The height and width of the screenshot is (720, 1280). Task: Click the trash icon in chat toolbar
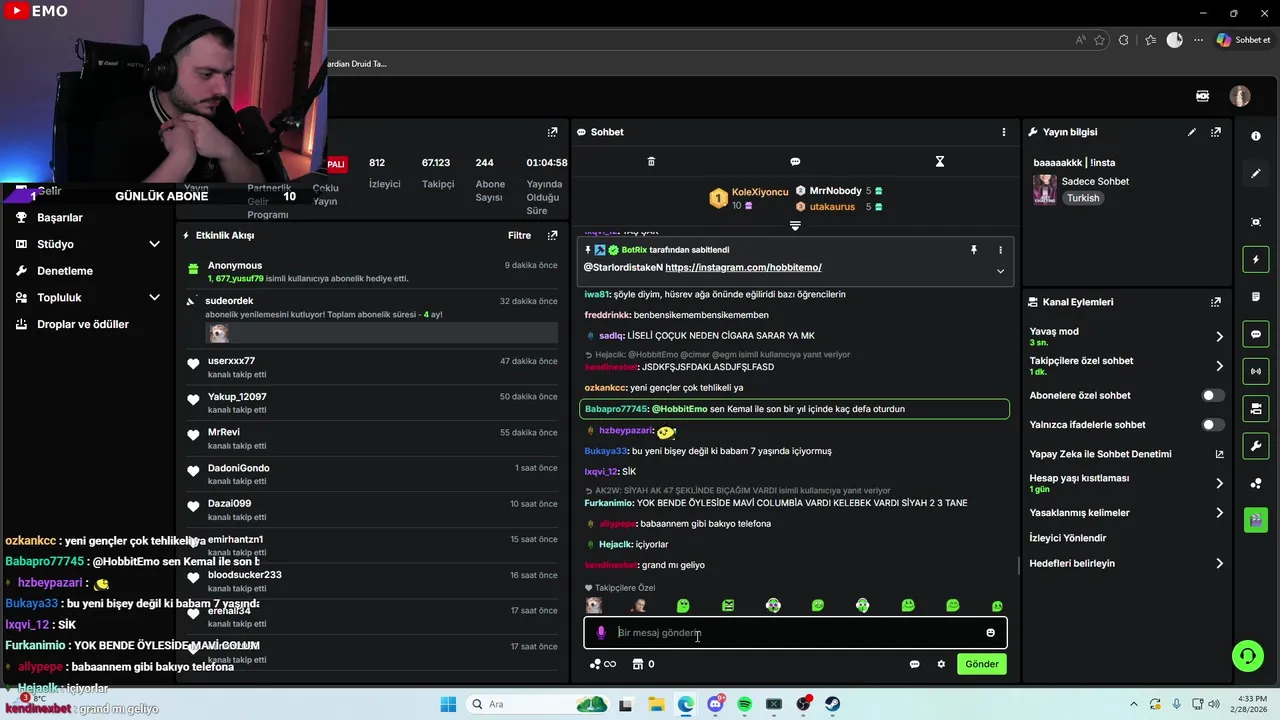(x=651, y=161)
